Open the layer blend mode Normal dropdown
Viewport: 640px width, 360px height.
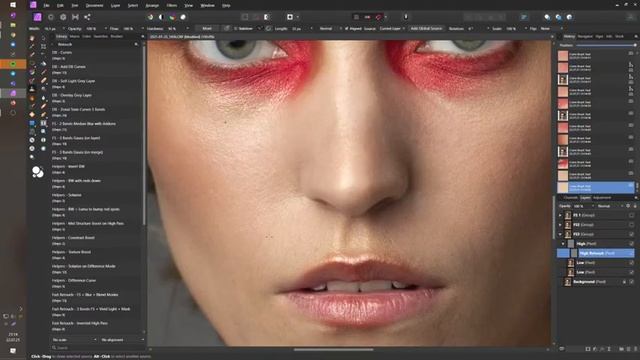[609, 206]
